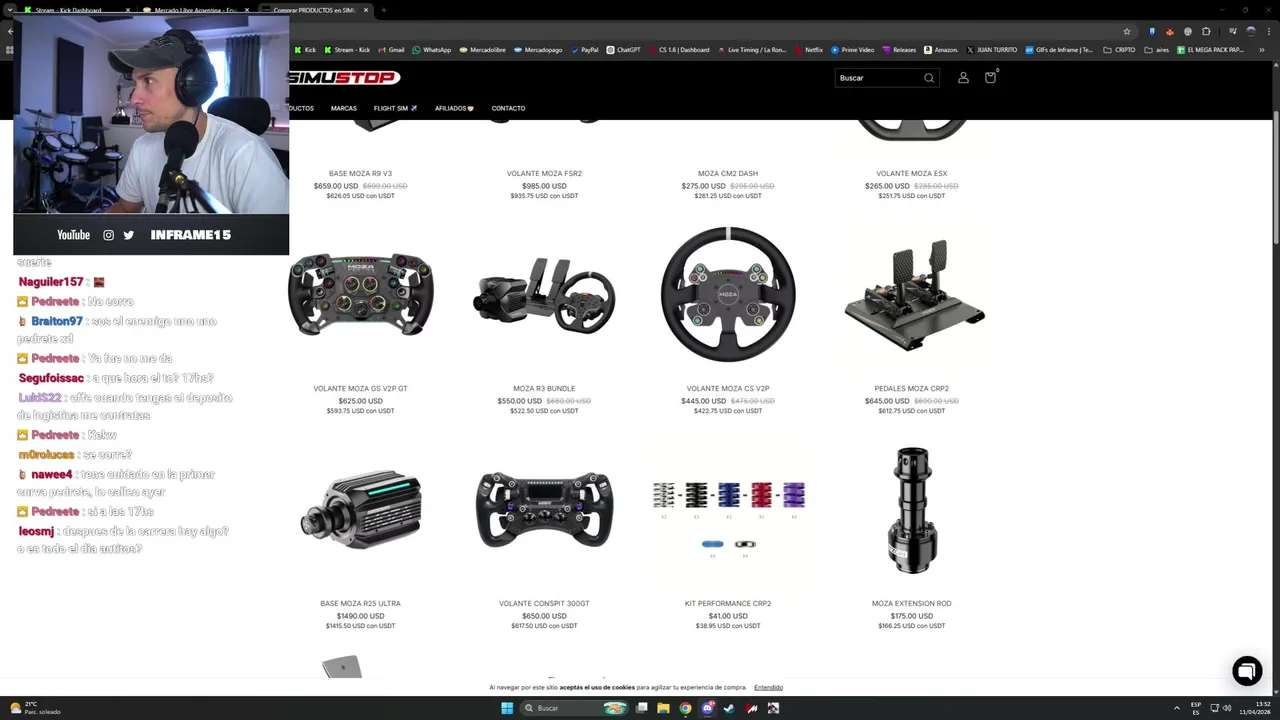The width and height of the screenshot is (1280, 720).
Task: Open the taskbar clock showing 13:52
Action: (1255, 708)
